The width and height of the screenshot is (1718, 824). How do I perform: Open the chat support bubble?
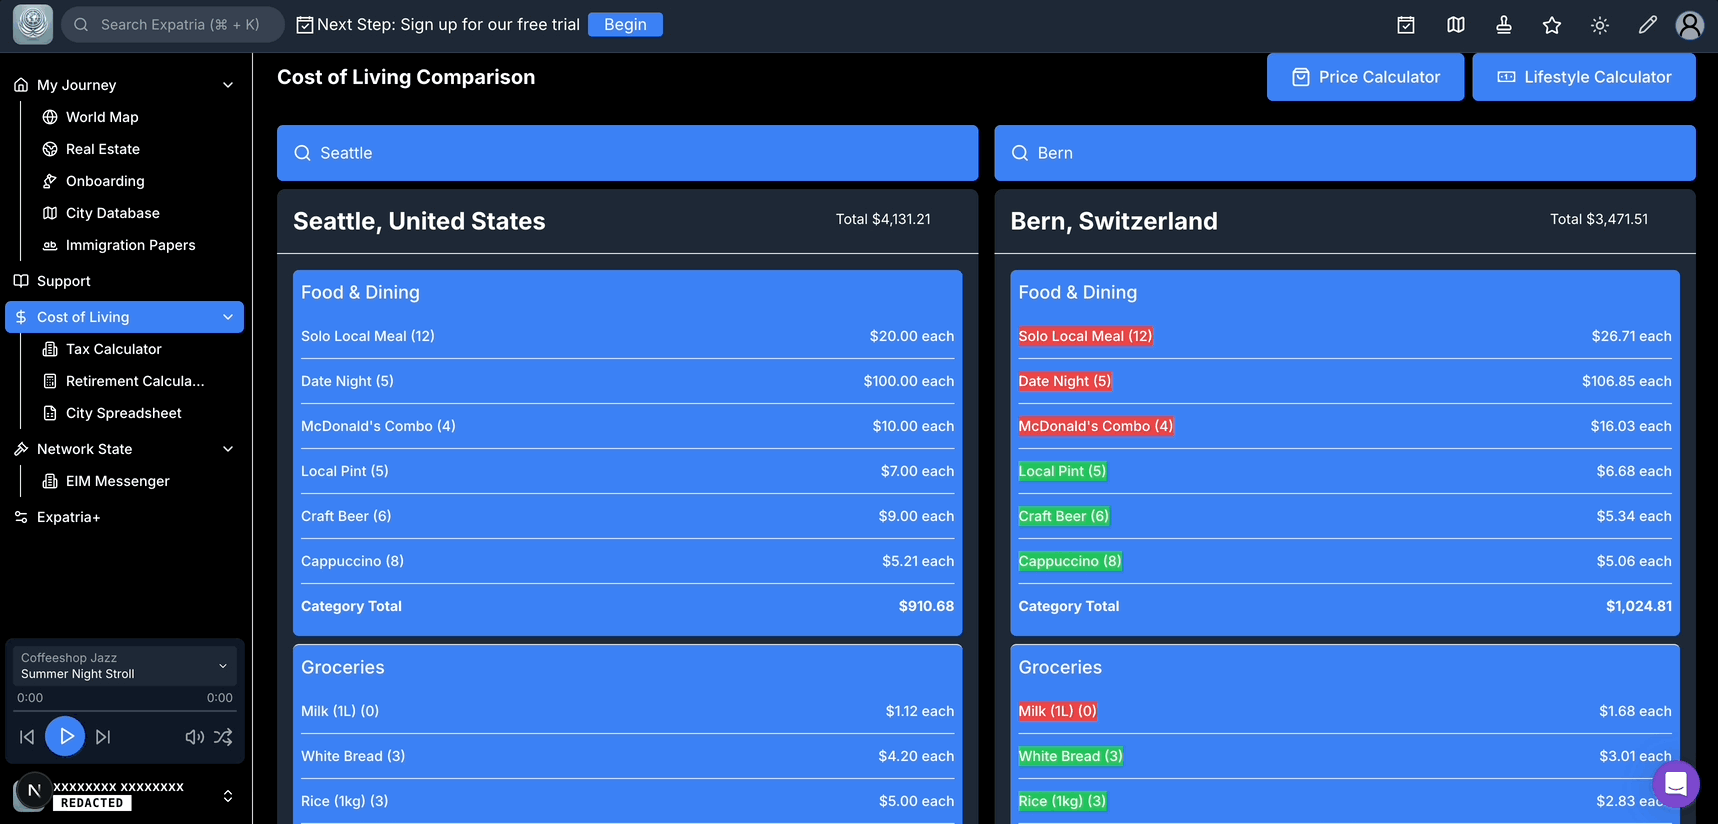click(x=1676, y=784)
